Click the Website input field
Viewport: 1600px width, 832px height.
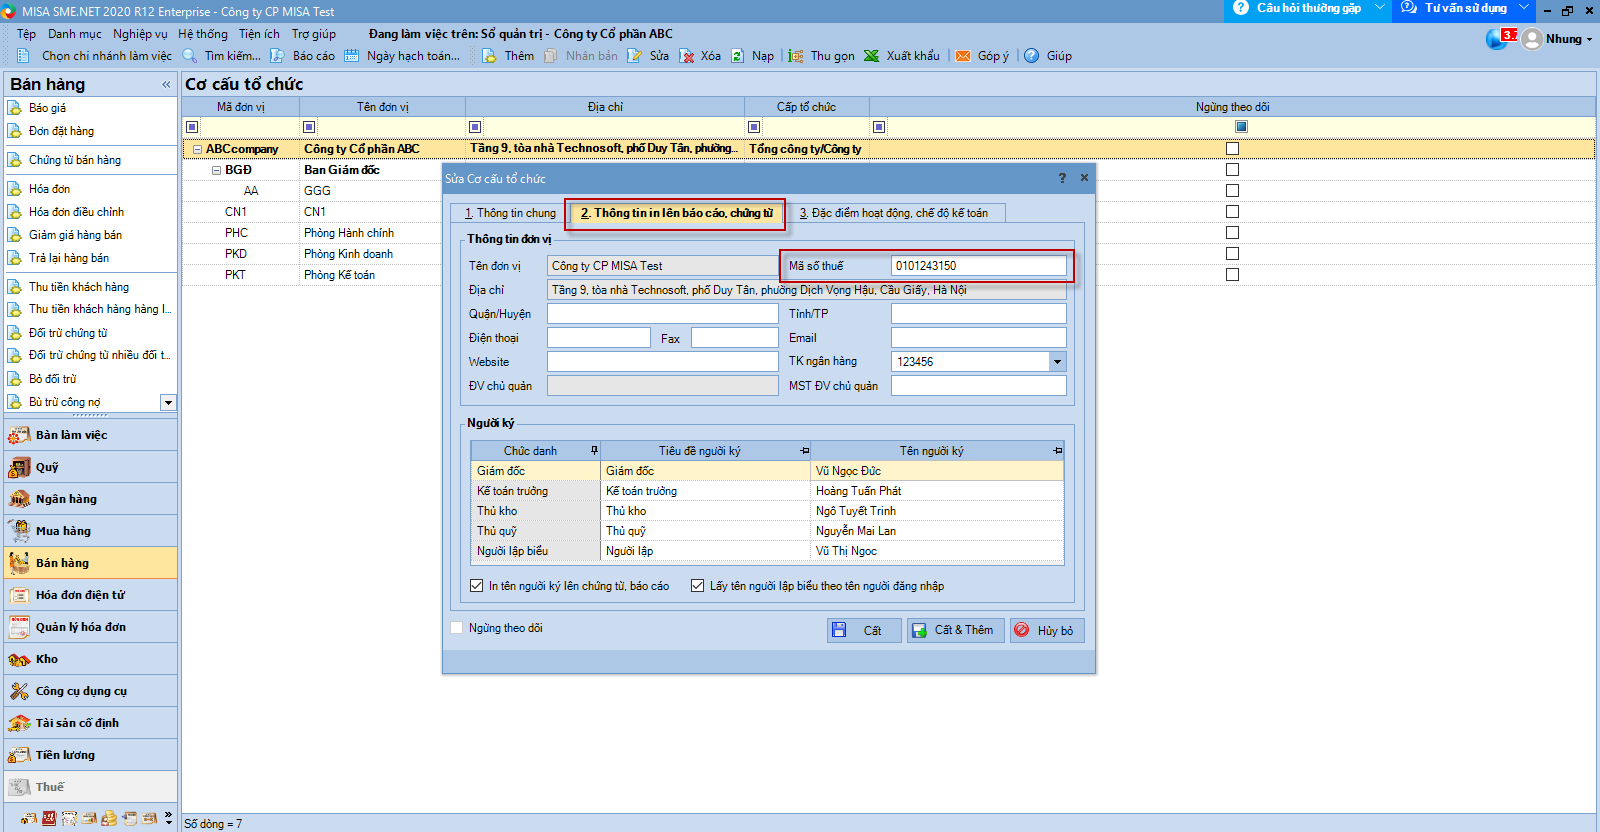pos(662,362)
